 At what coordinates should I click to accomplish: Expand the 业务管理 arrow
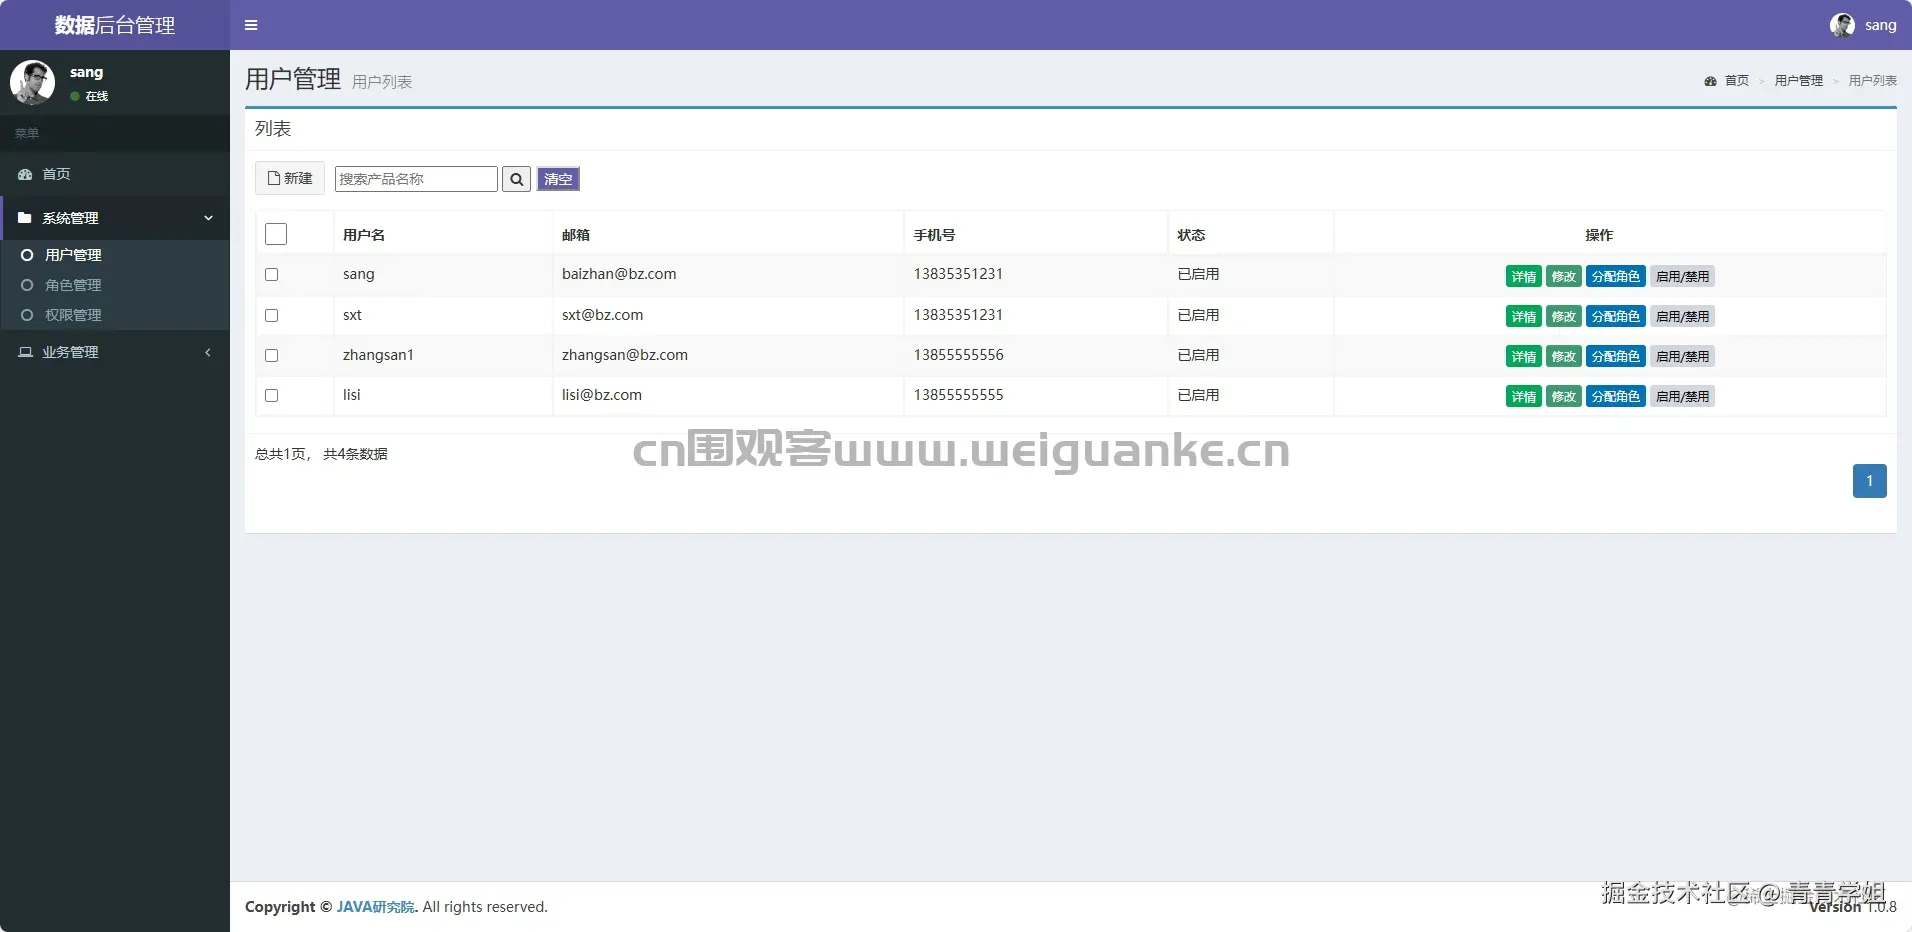[208, 352]
